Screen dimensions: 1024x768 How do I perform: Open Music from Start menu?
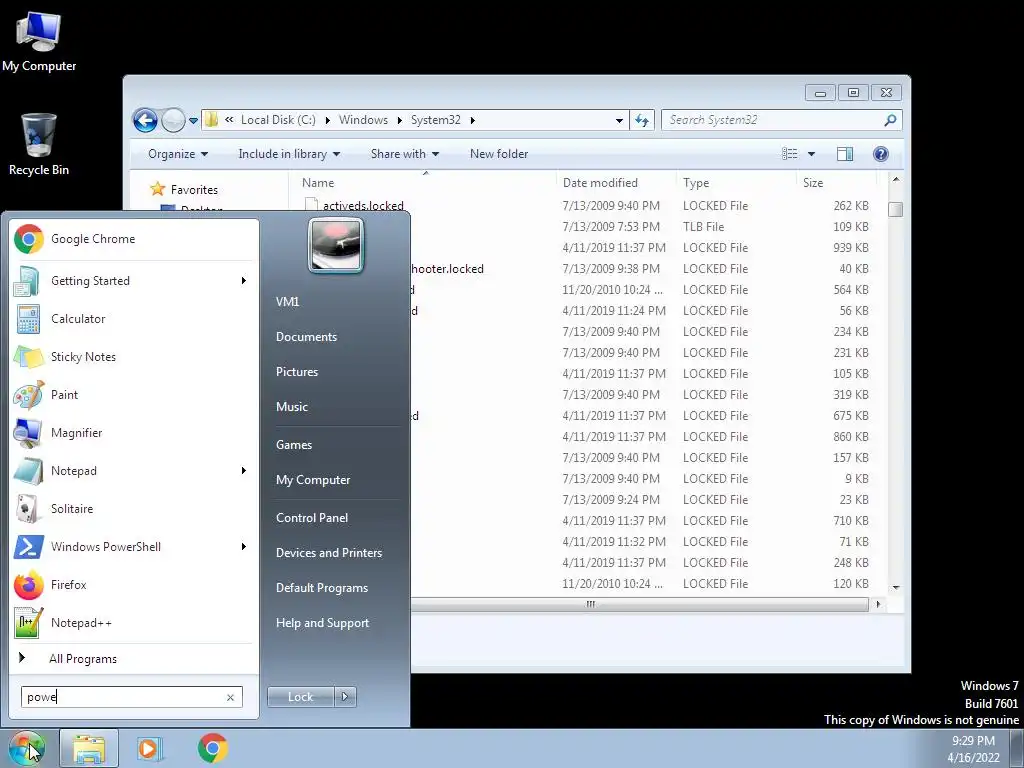pyautogui.click(x=292, y=407)
